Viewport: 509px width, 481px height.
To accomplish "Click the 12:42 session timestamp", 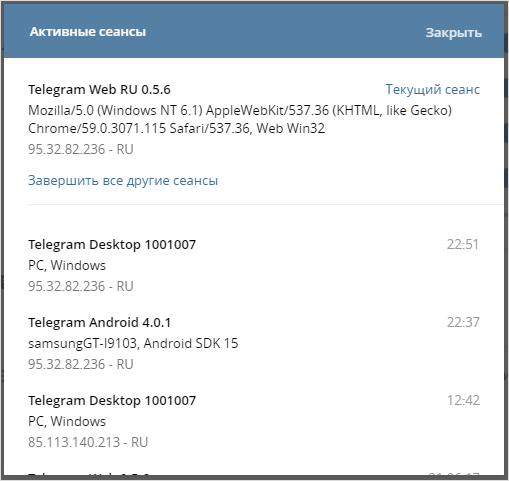I will coord(463,400).
